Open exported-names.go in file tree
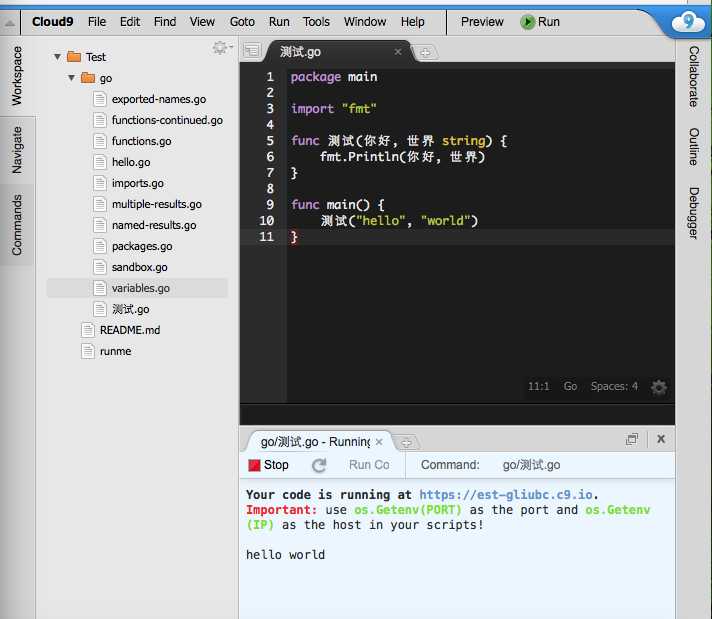Screen dimensions: 712x619 click(159, 99)
